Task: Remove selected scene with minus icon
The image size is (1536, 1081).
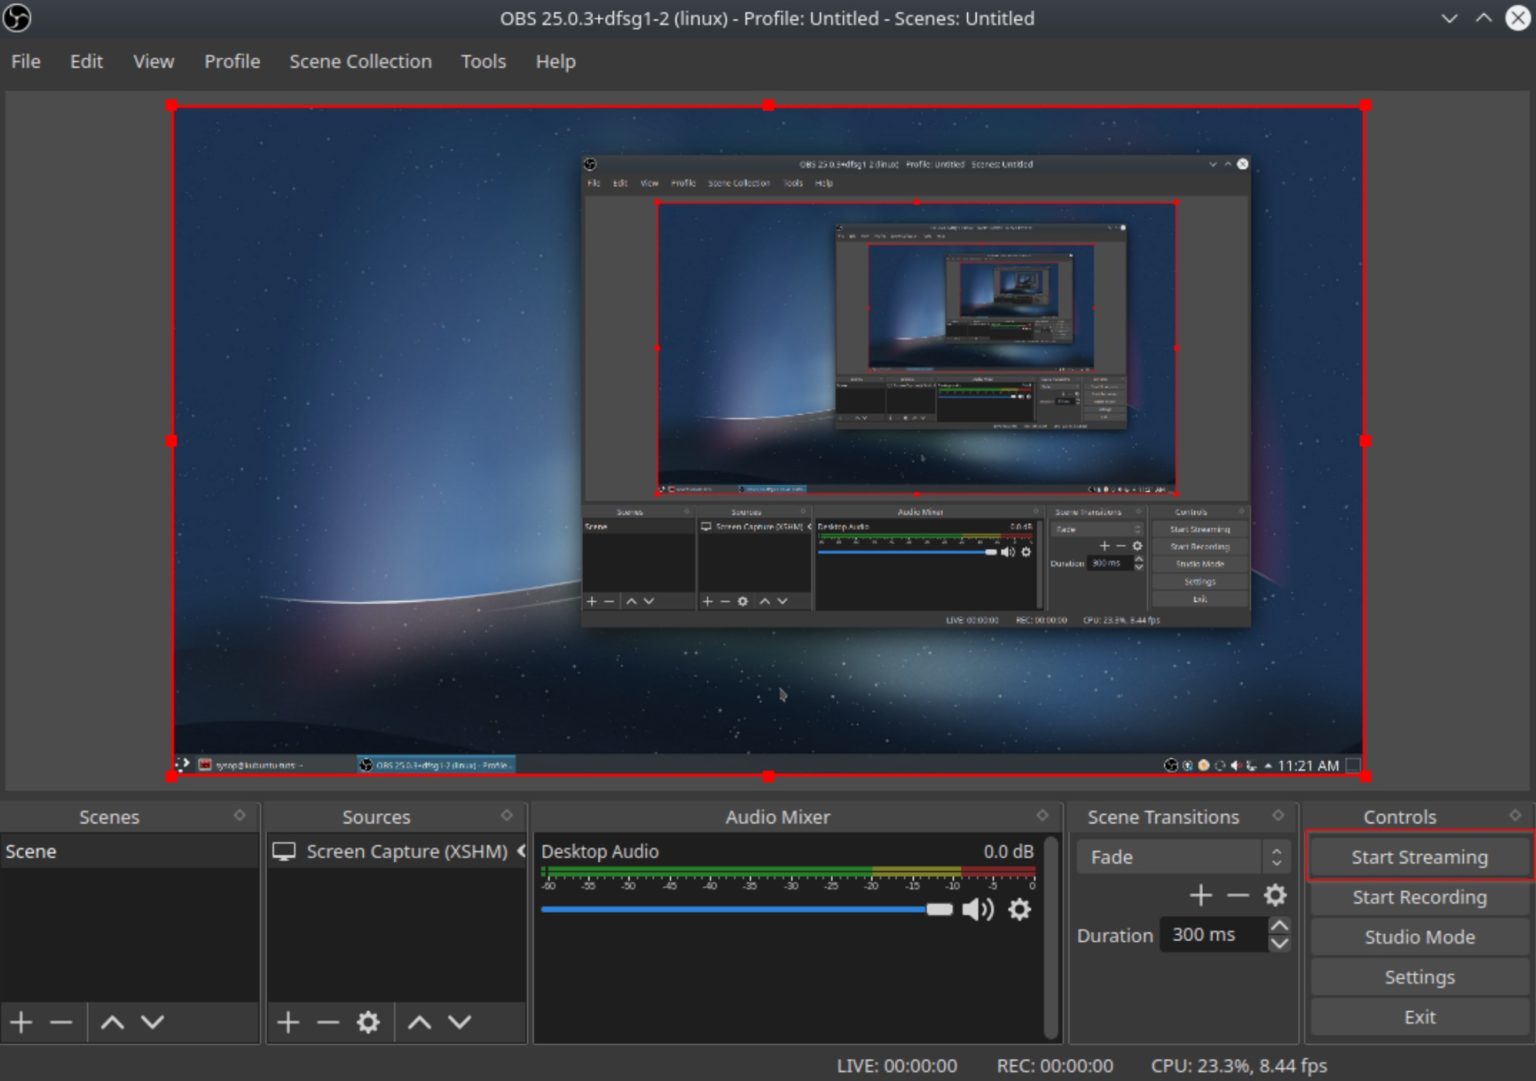Action: click(61, 1022)
